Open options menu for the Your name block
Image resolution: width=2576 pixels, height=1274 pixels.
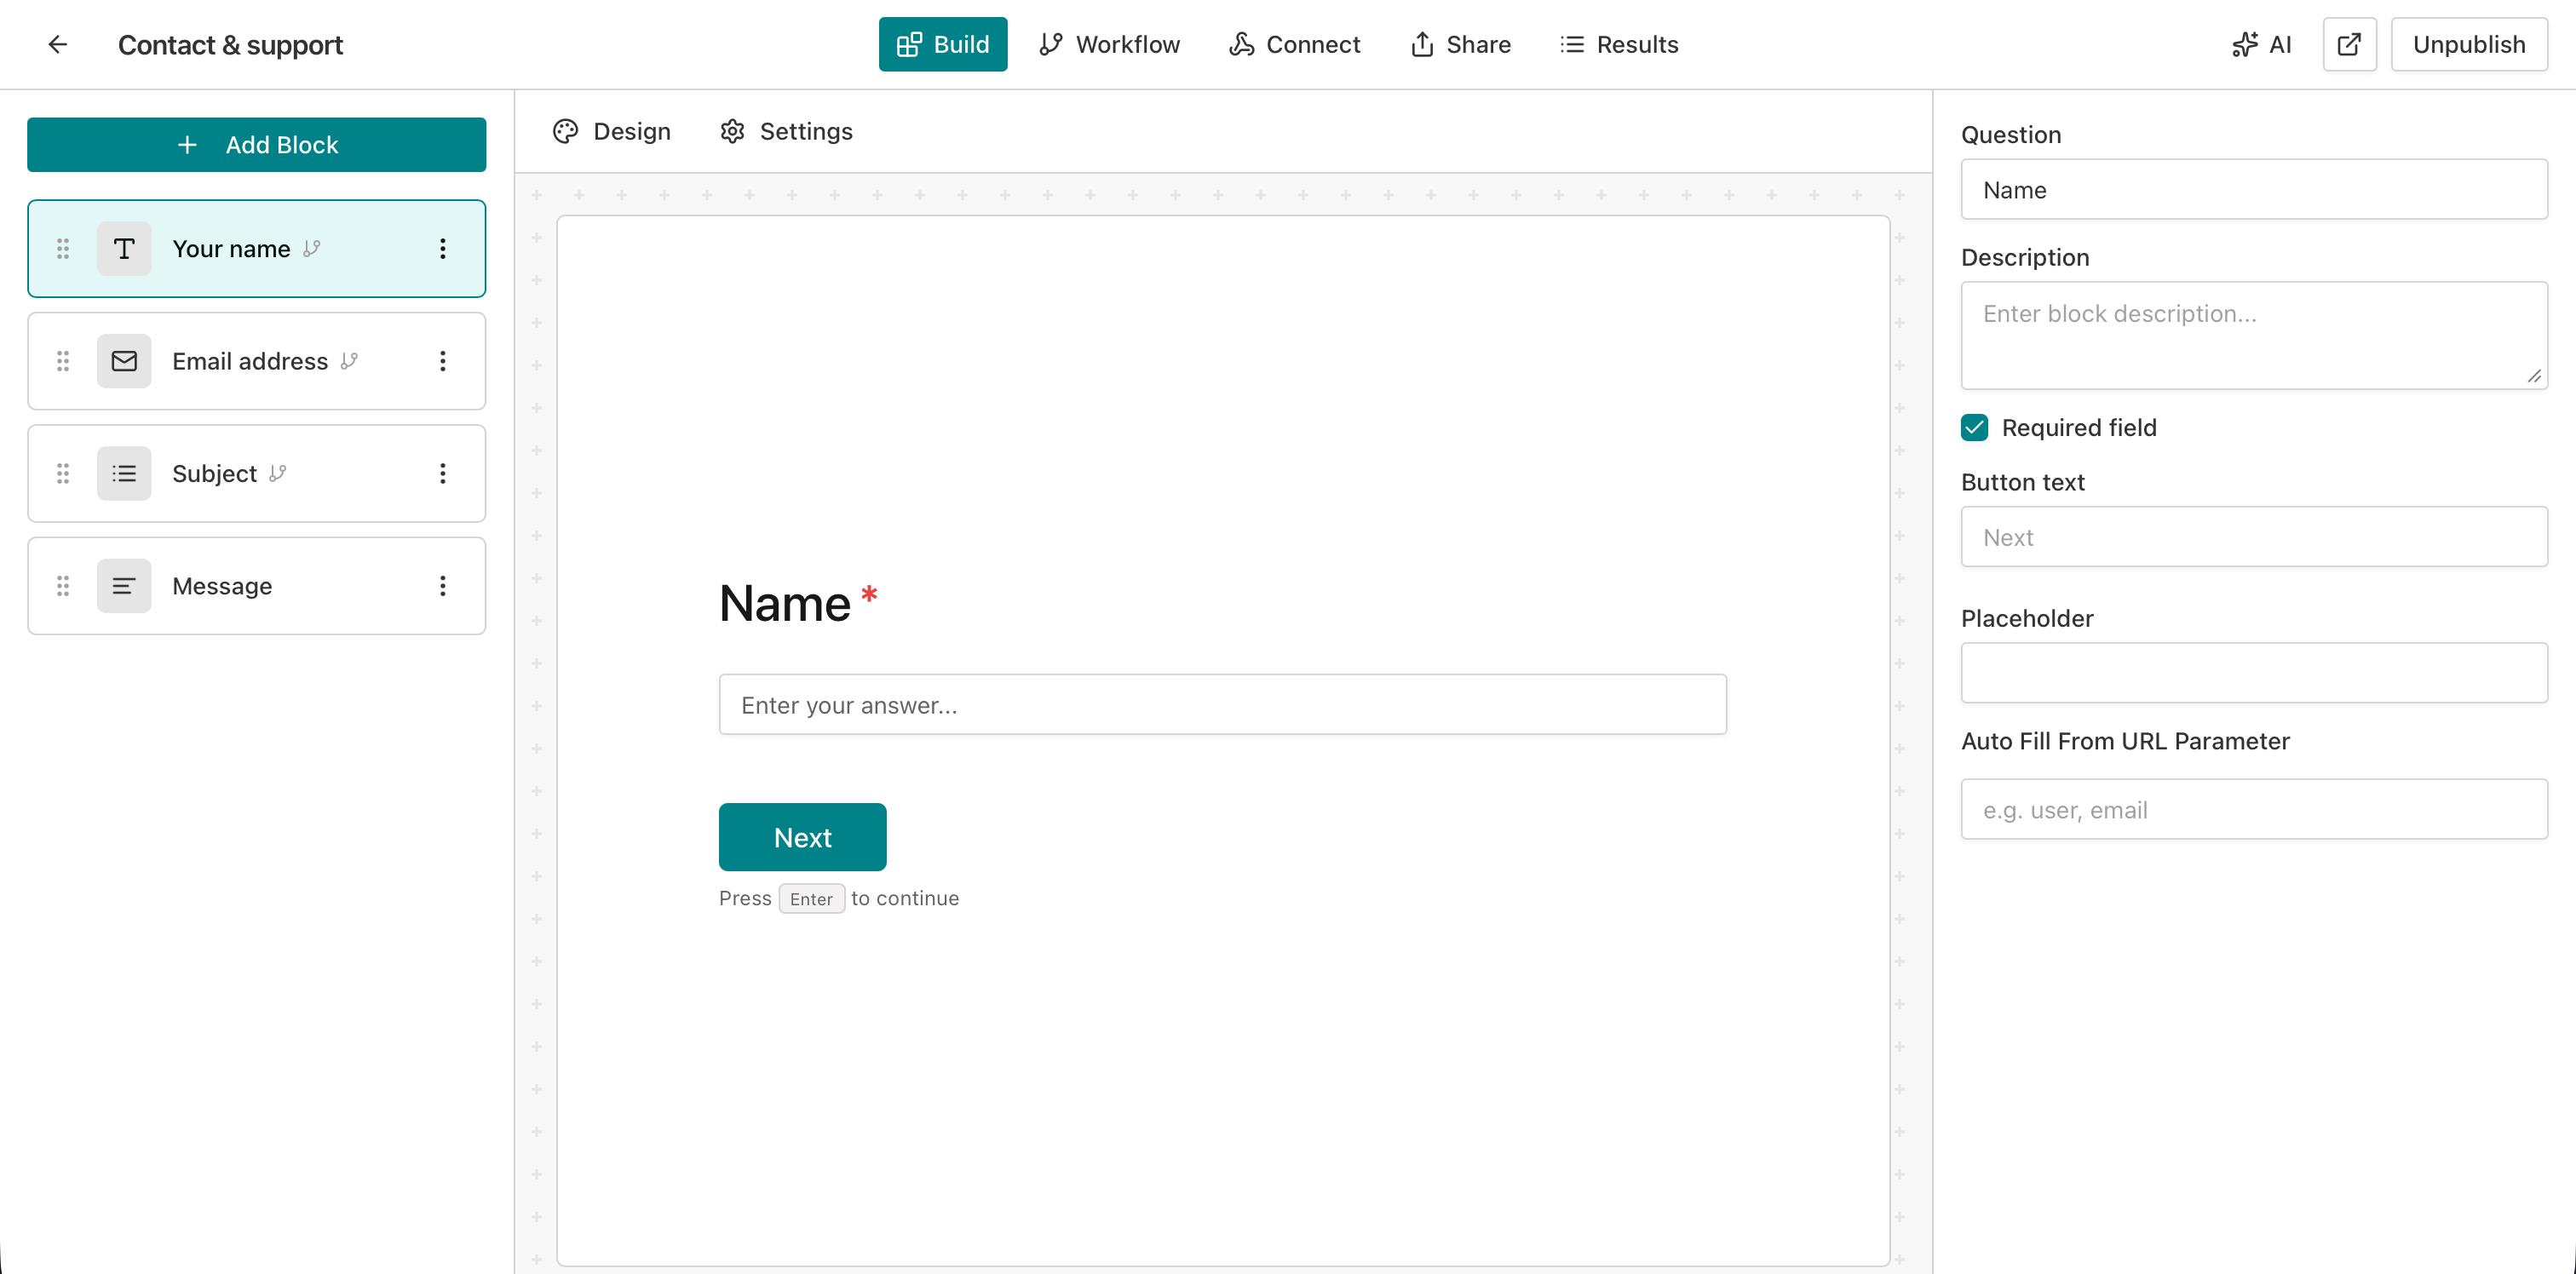click(443, 249)
